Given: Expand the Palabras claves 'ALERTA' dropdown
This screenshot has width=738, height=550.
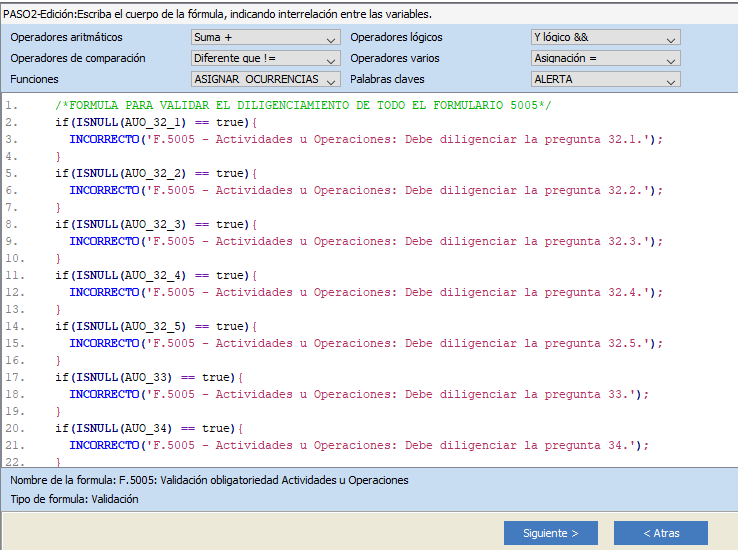Looking at the screenshot, I should (x=605, y=80).
